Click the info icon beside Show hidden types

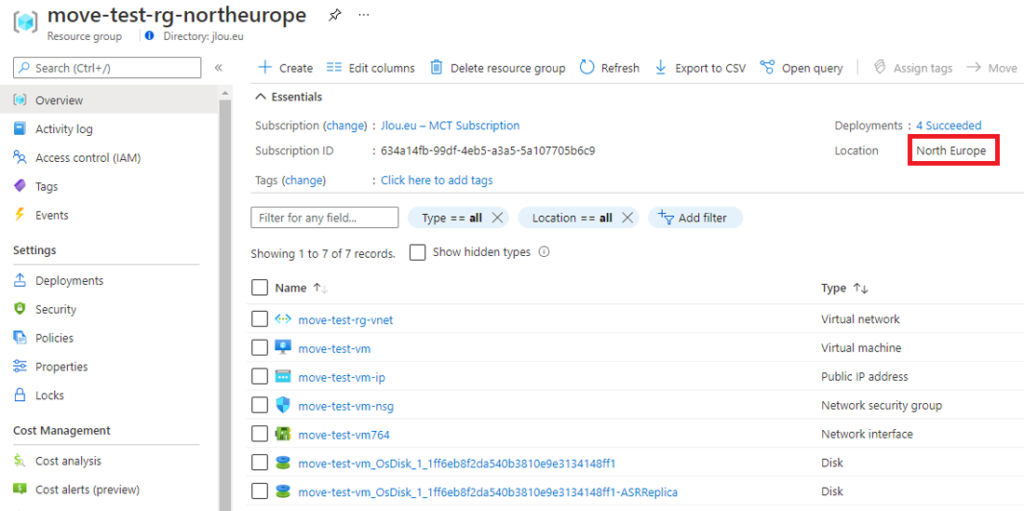(543, 252)
